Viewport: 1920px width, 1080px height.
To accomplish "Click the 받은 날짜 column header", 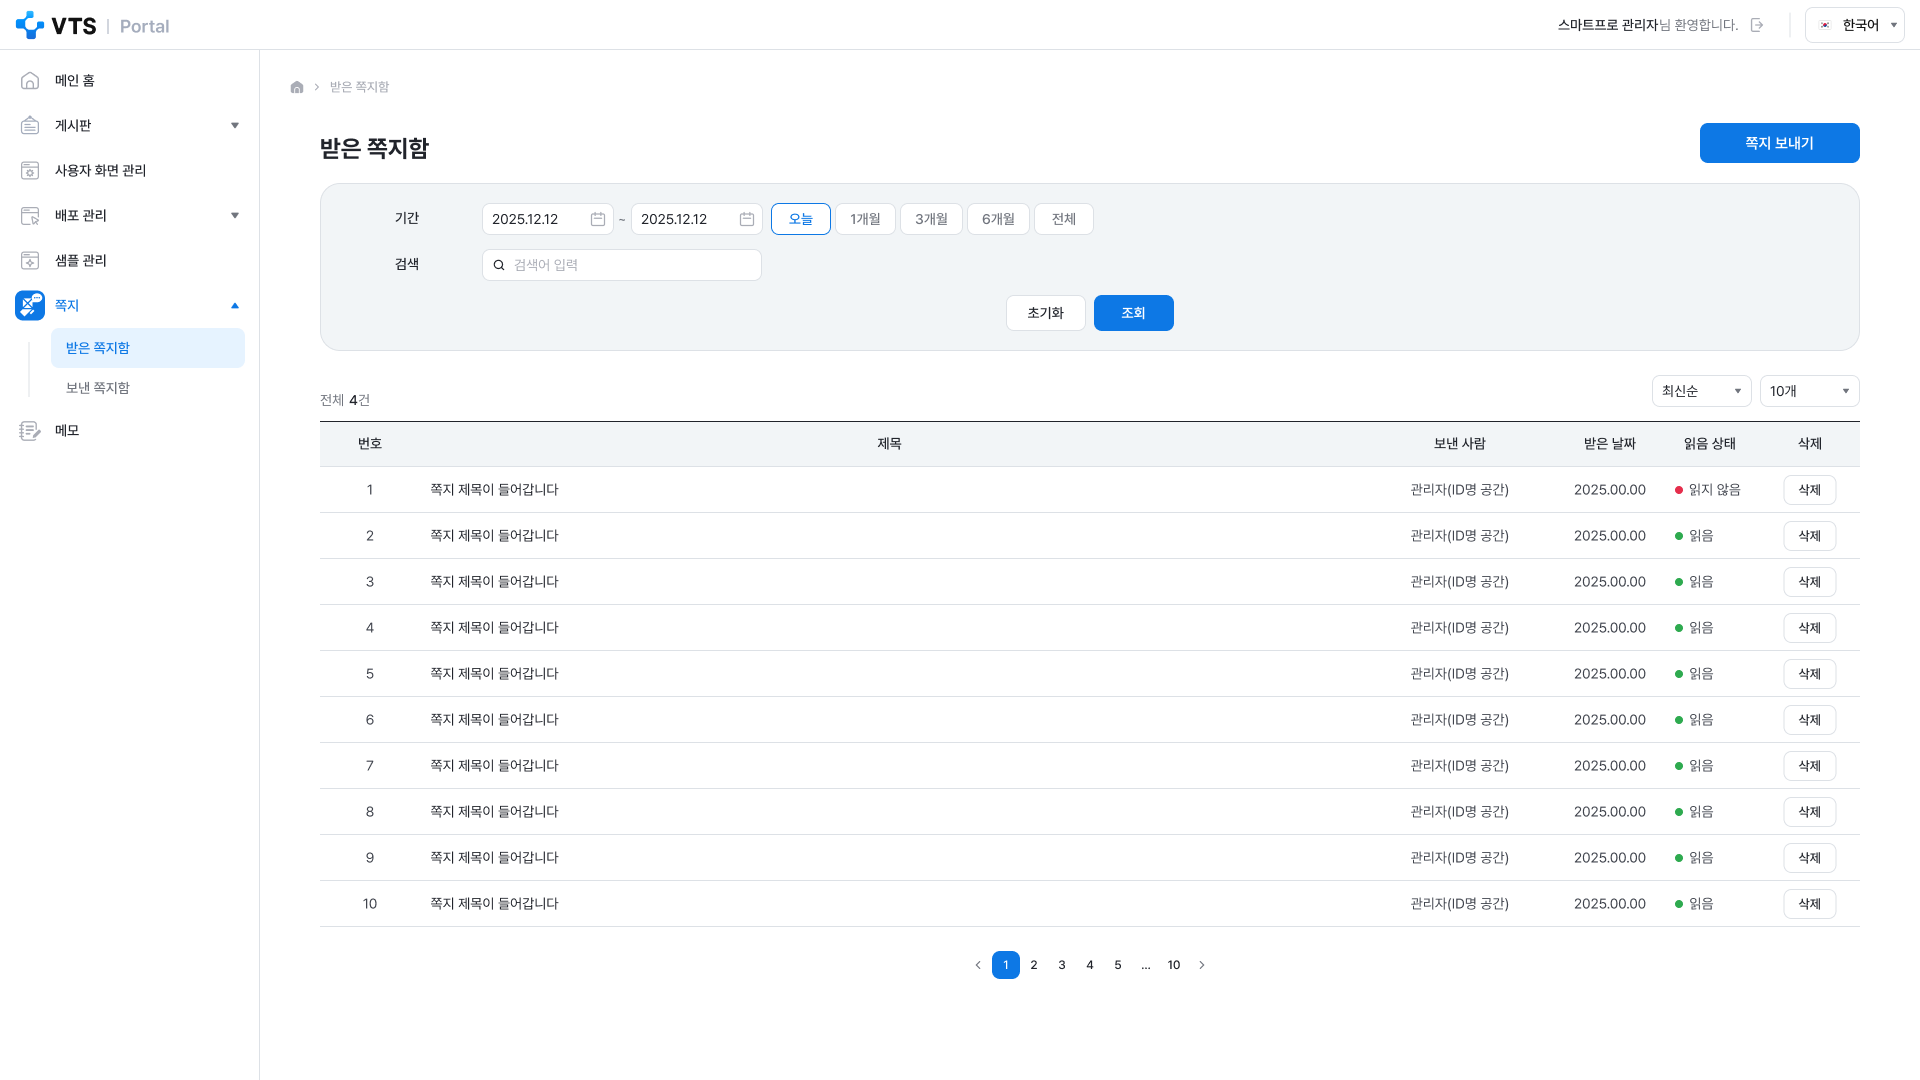I will [1610, 444].
